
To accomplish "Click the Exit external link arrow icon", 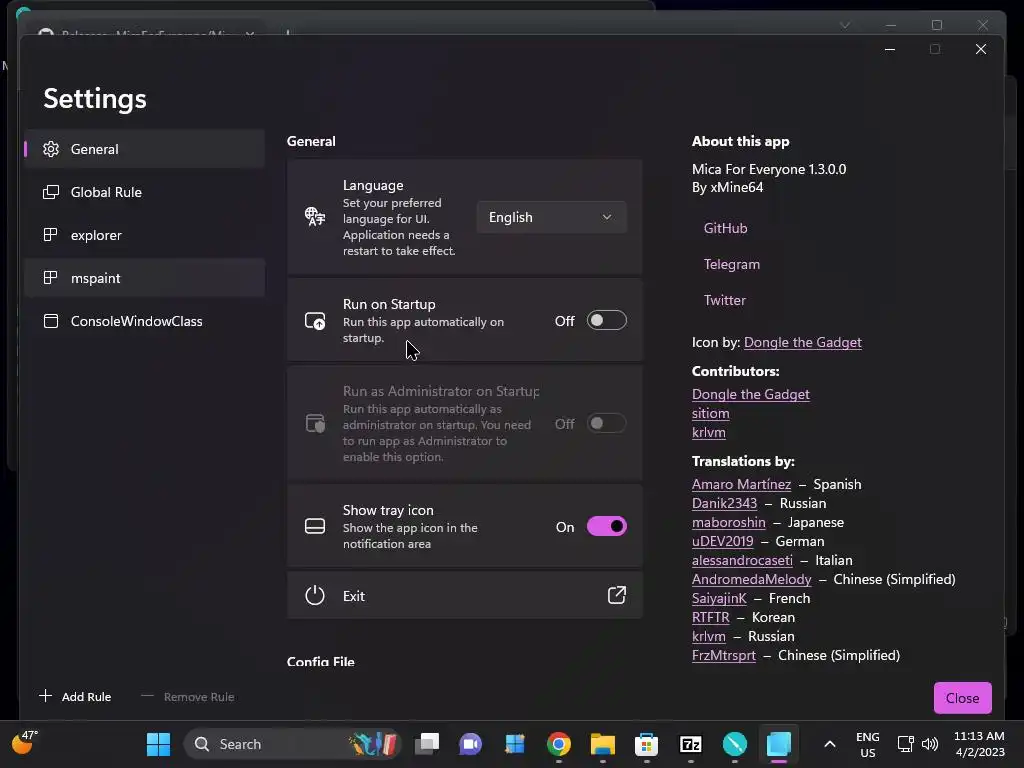I will (616, 595).
